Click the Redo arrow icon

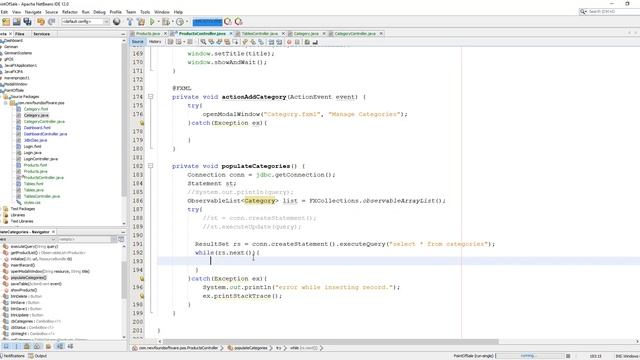(x=51, y=22)
